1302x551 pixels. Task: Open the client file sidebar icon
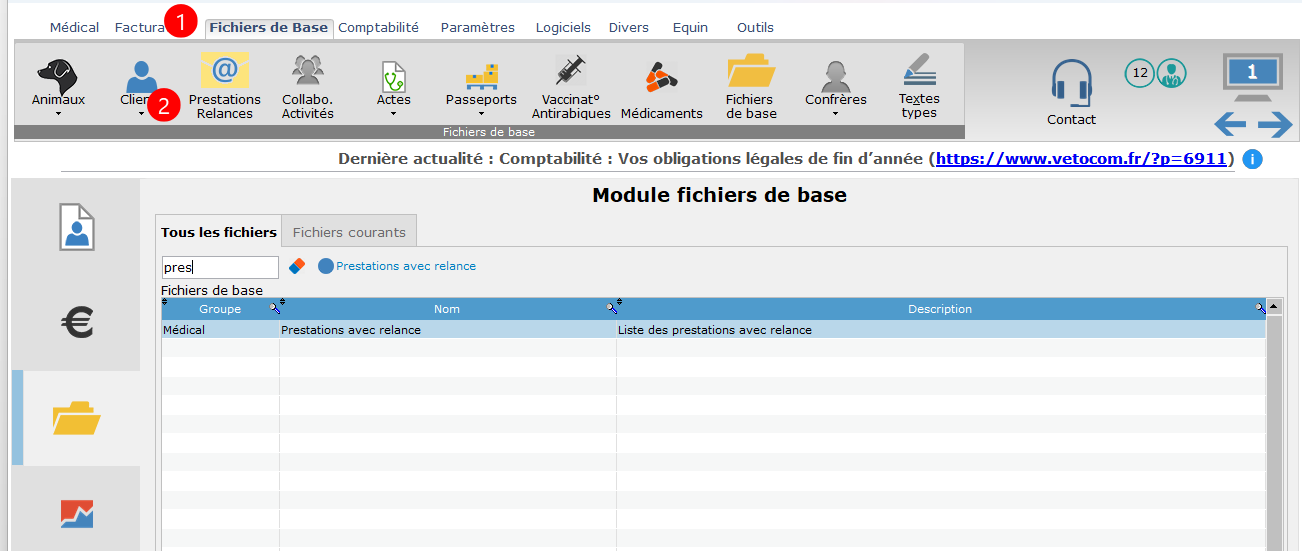(x=76, y=227)
